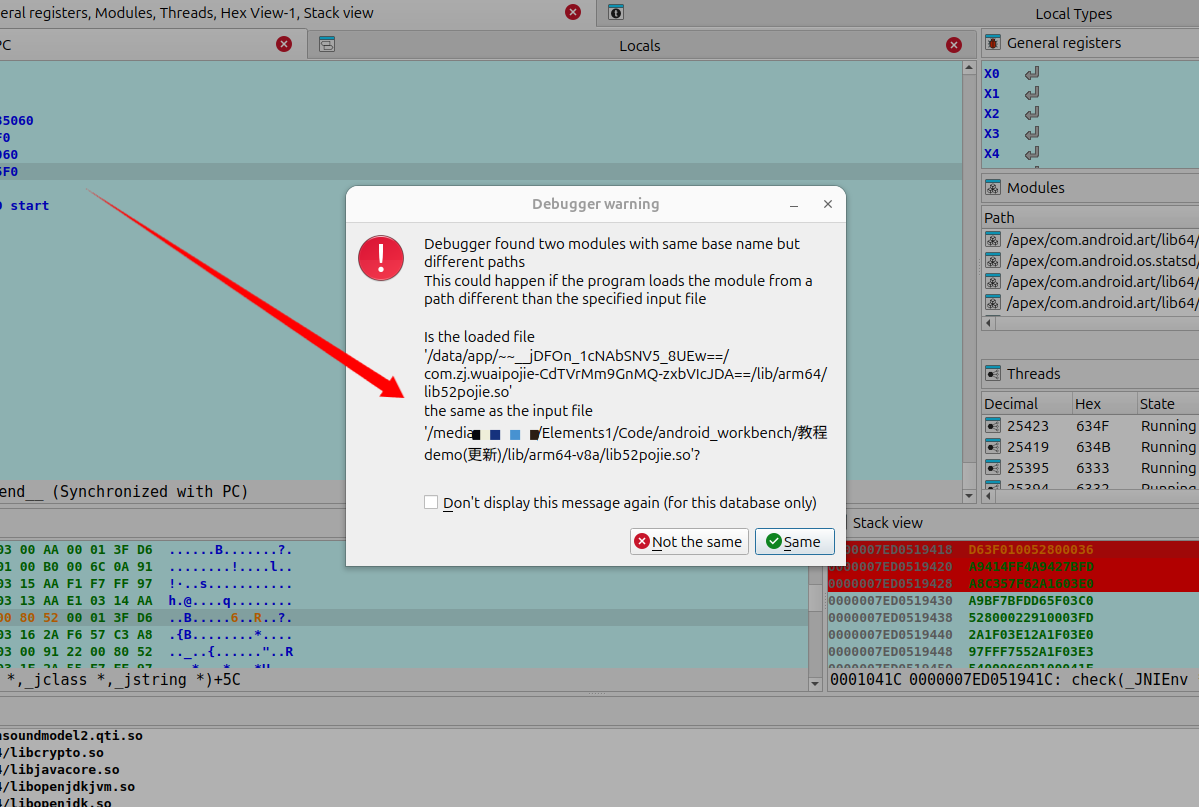1199x807 pixels.
Task: Click scroll down arrow in Hex view
Action: tap(814, 683)
